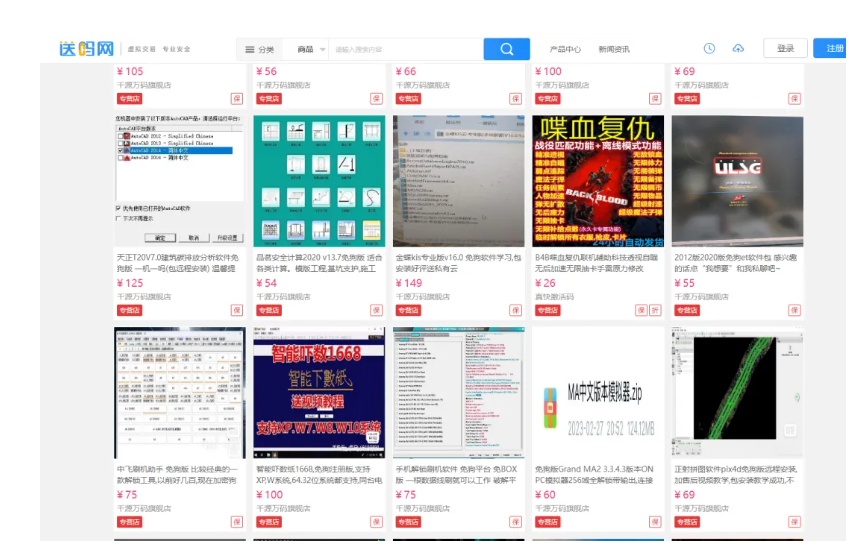This screenshot has height=559, width=862.
Task: Click 专营店 badge on the ¥66 item
Action: tap(408, 99)
